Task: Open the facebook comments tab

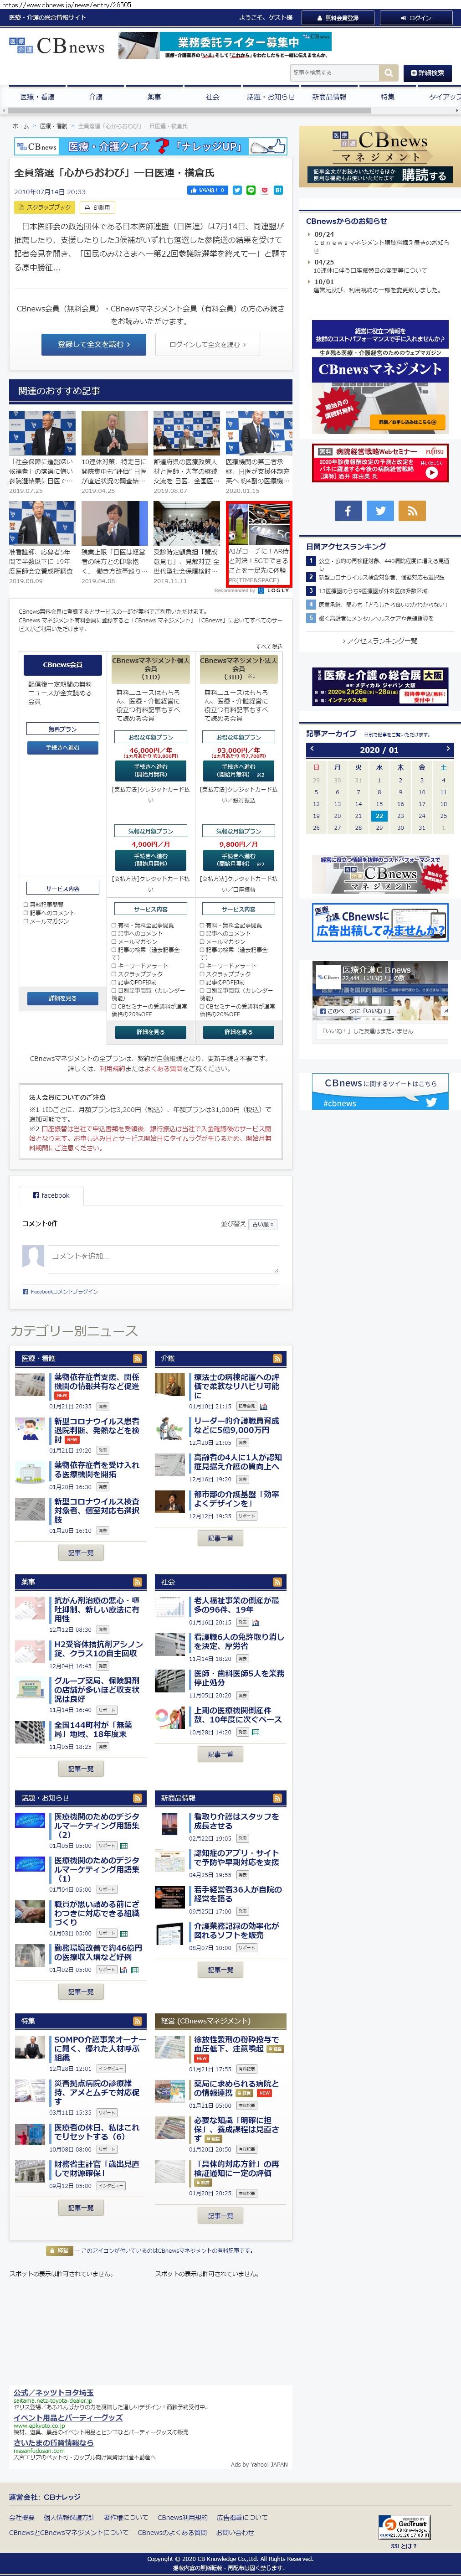Action: pyautogui.click(x=51, y=1195)
